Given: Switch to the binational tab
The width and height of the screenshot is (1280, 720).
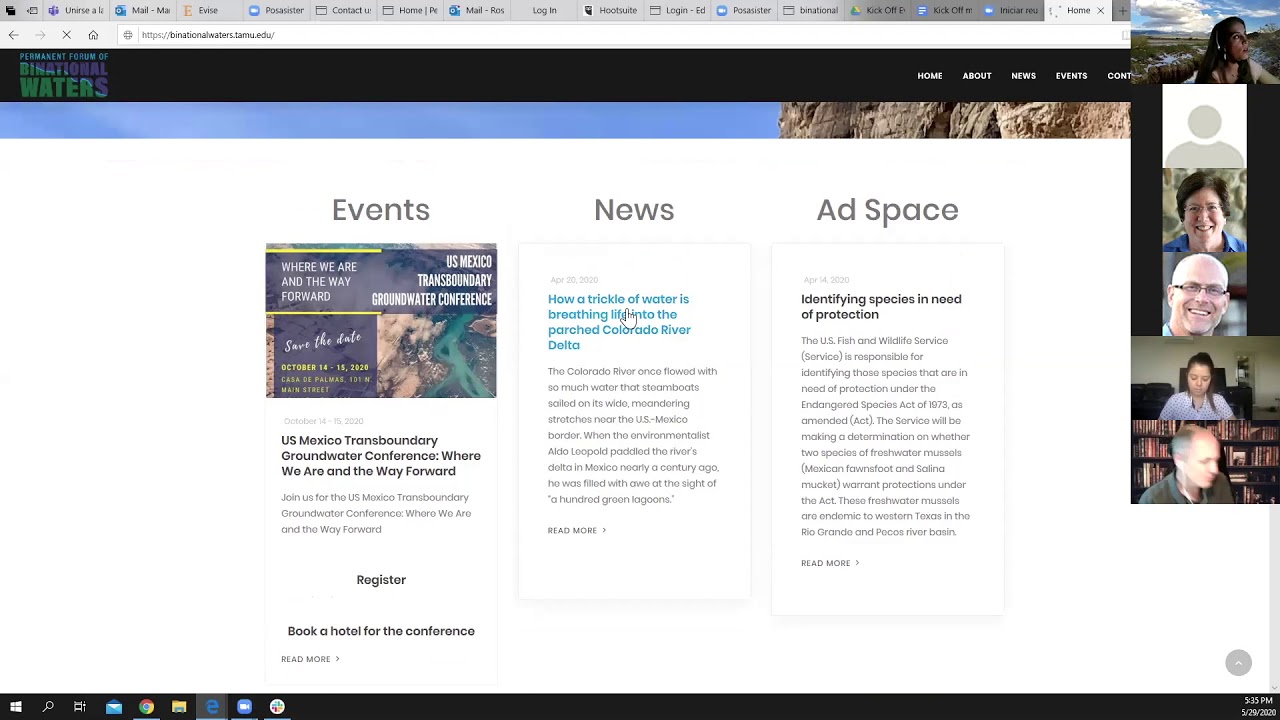Looking at the screenshot, I should pyautogui.click(x=811, y=10).
